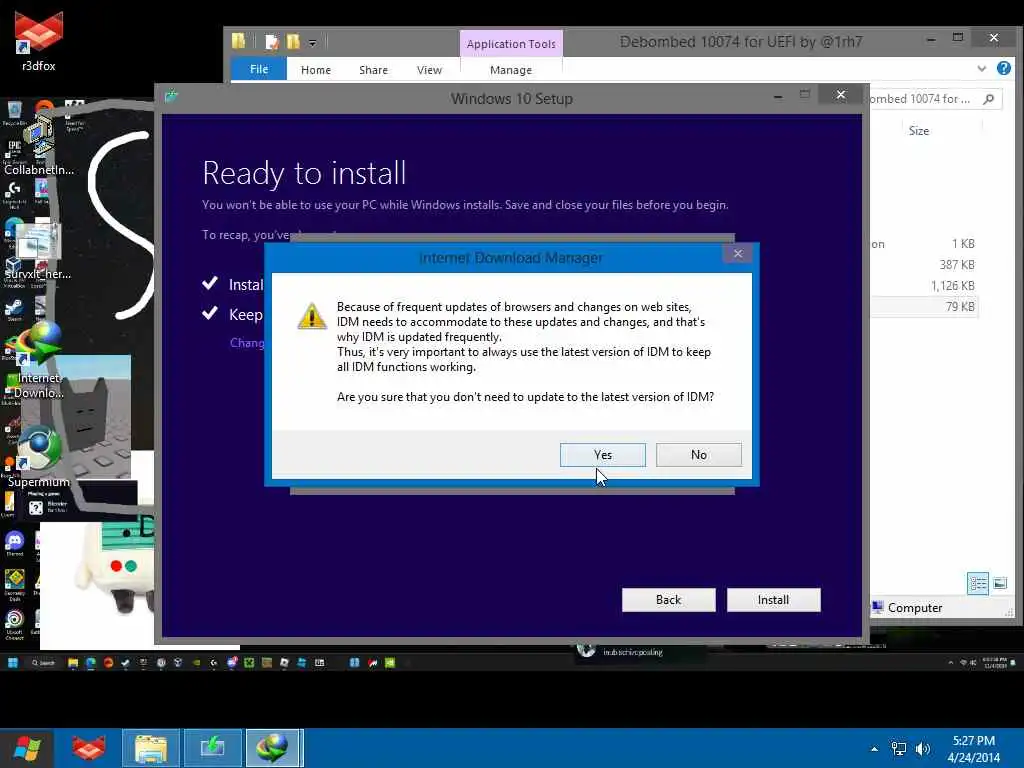The width and height of the screenshot is (1024, 768).
Task: Open the r3dfox desktop shortcut
Action: coord(39,40)
